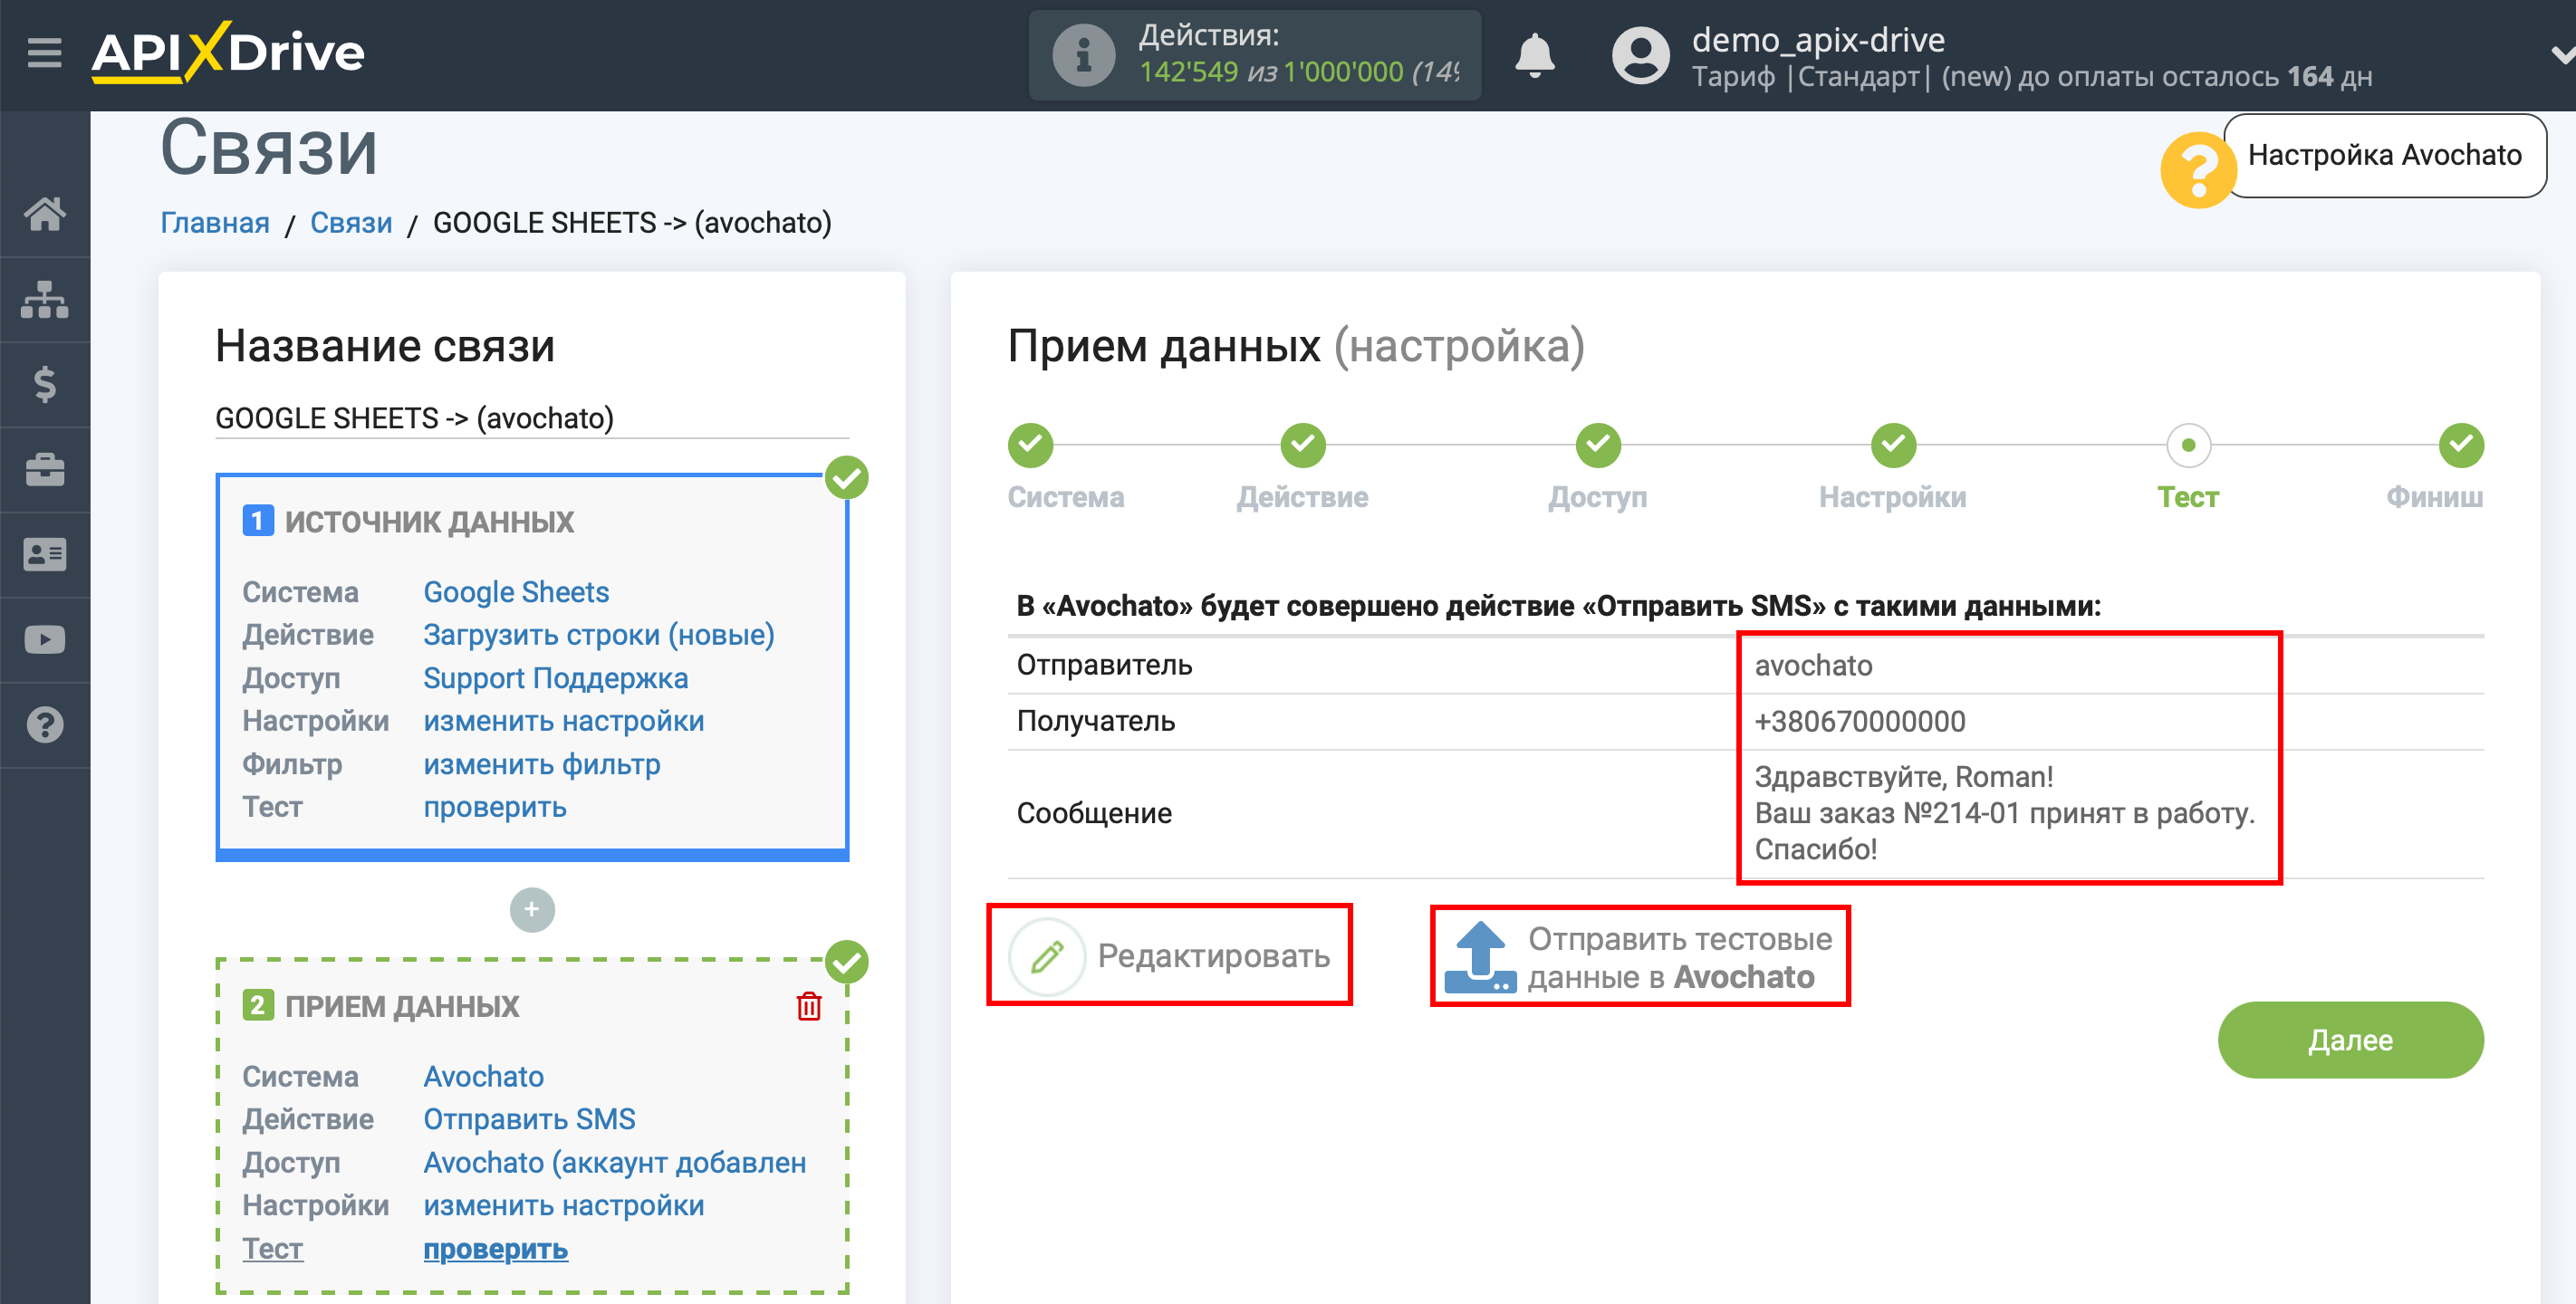Add a step with plus button
The image size is (2576, 1304).
(532, 909)
